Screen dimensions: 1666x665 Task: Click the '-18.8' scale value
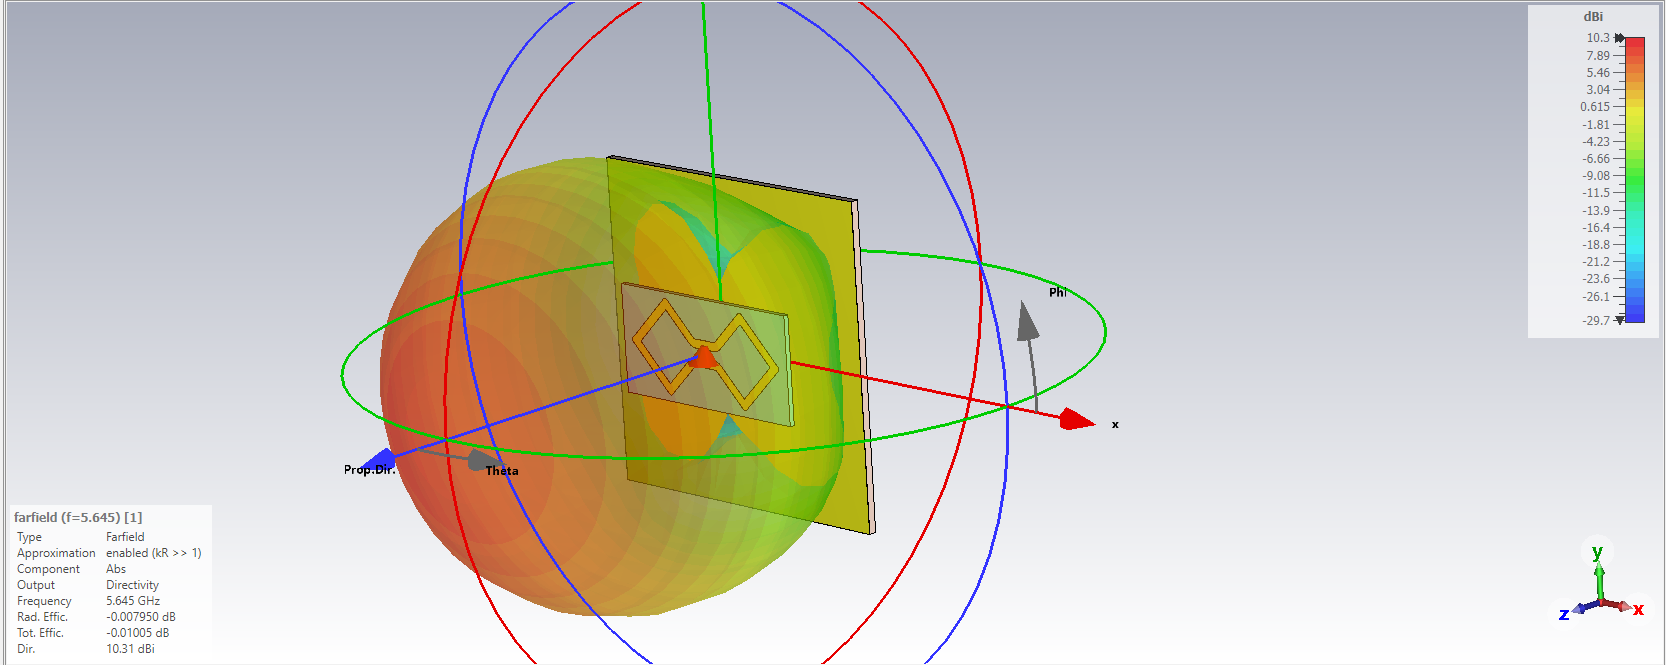[x=1596, y=244]
